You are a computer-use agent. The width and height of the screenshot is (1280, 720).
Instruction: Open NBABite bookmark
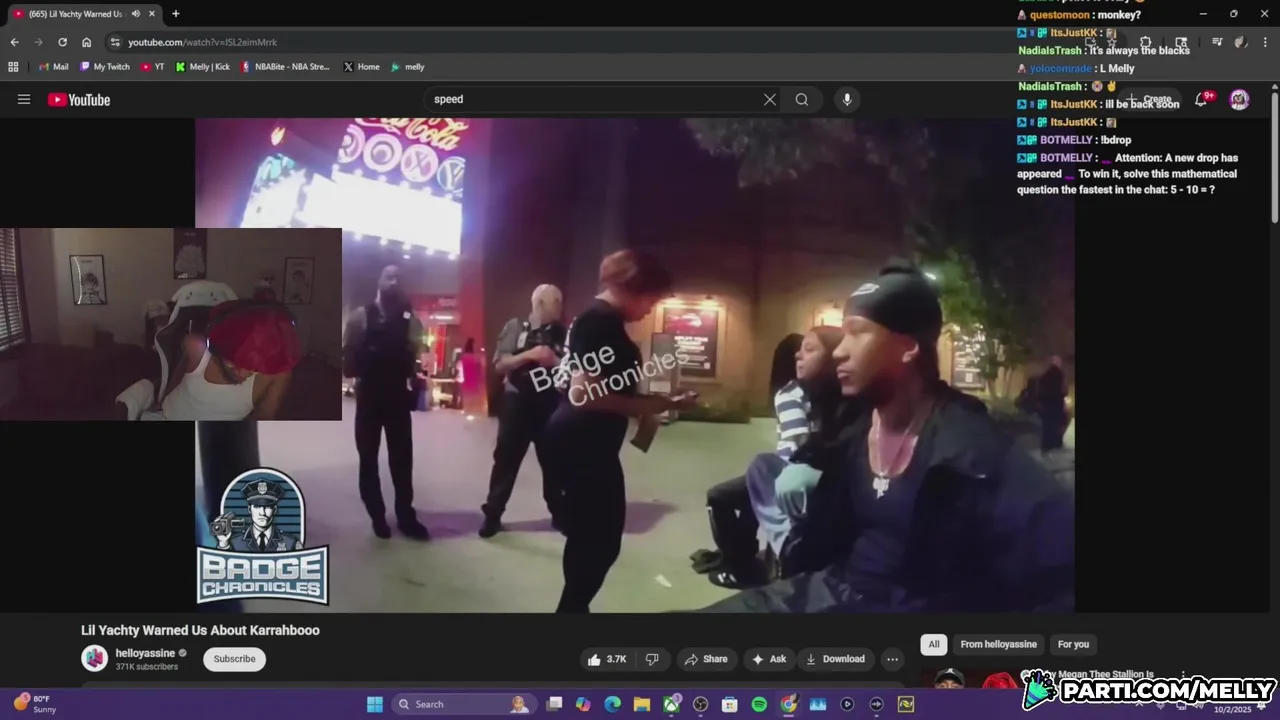[285, 67]
